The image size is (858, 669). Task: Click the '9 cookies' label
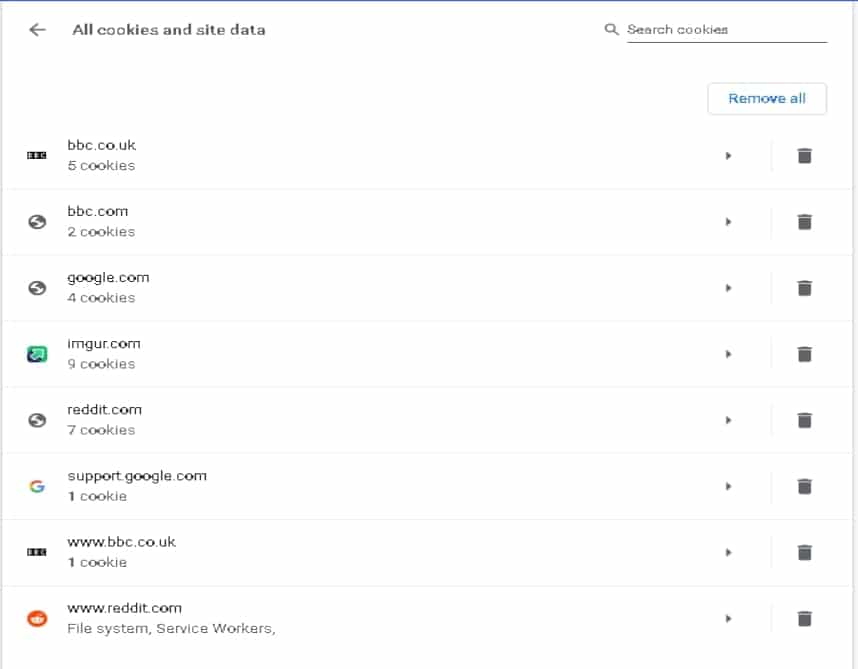coord(101,364)
